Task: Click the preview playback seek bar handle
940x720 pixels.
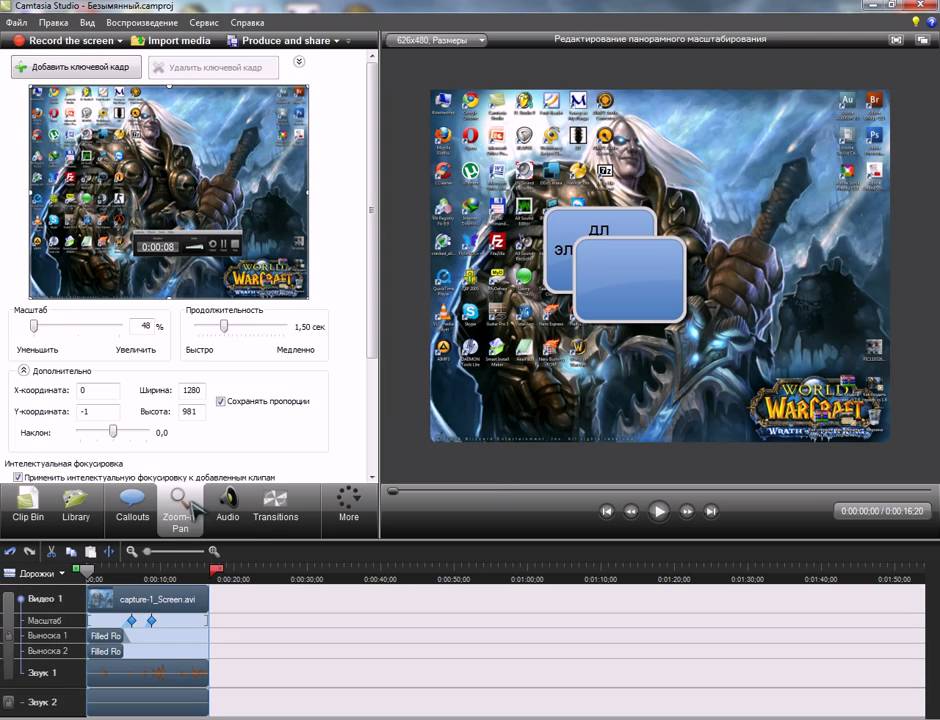Action: (x=393, y=491)
